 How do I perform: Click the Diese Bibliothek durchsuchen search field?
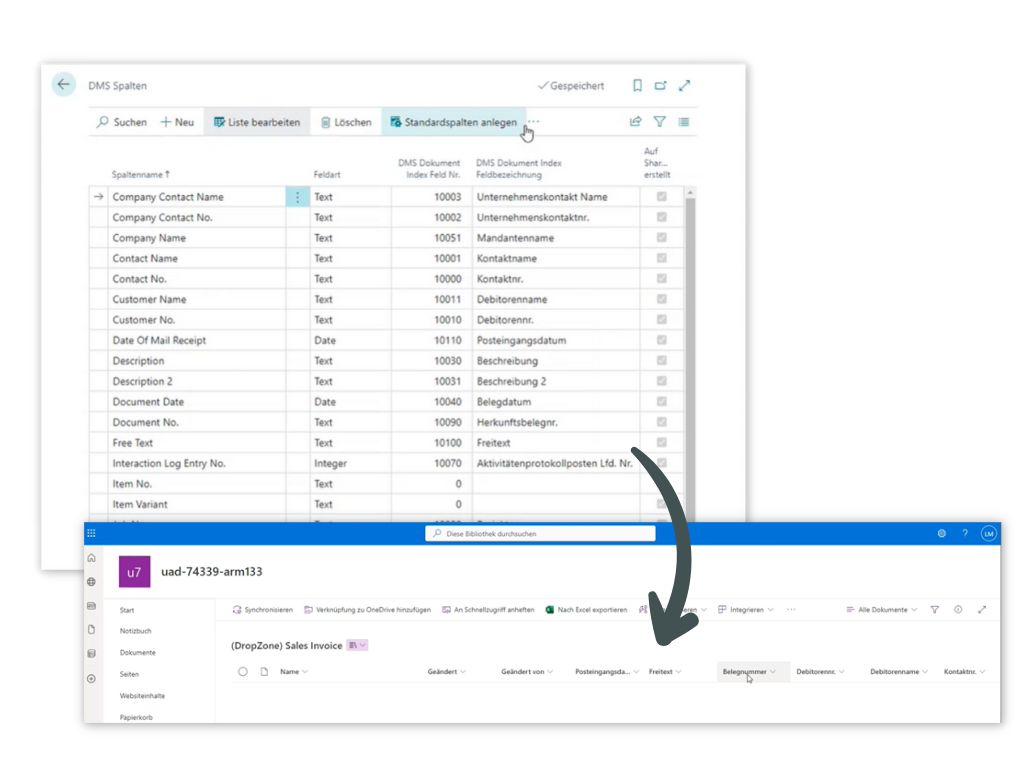click(x=540, y=533)
